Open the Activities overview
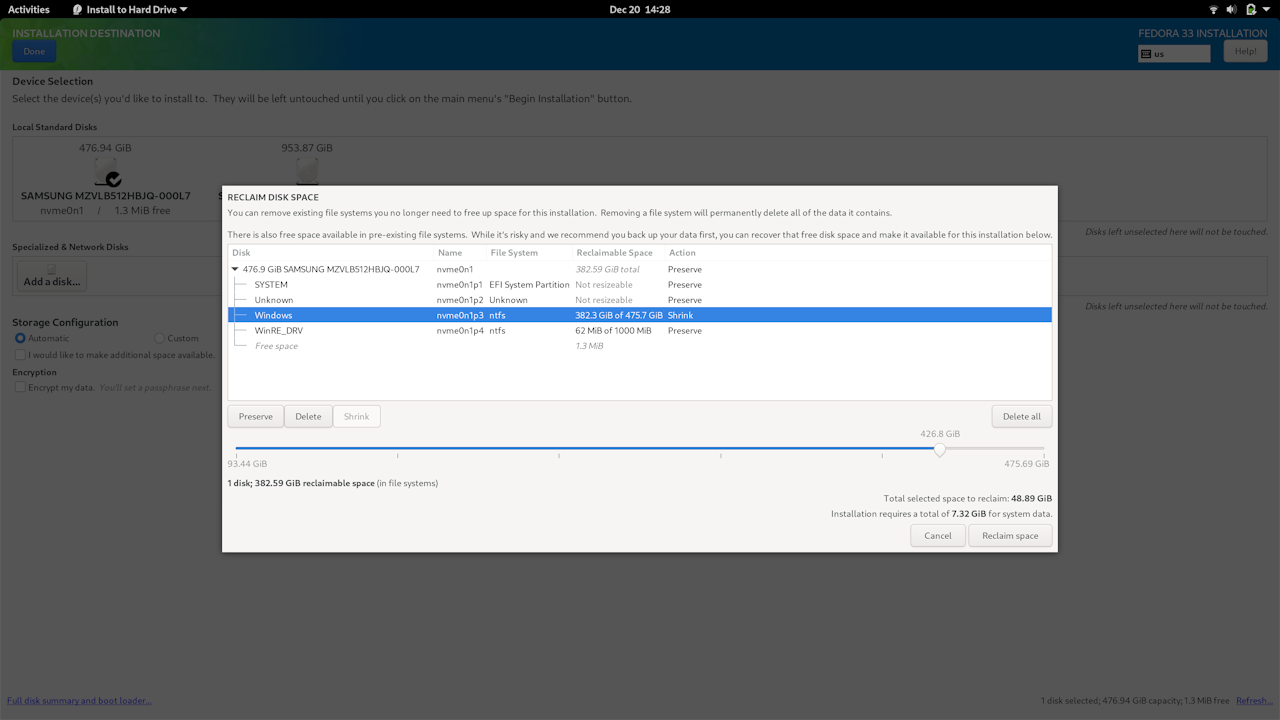This screenshot has width=1280, height=720. tap(29, 9)
